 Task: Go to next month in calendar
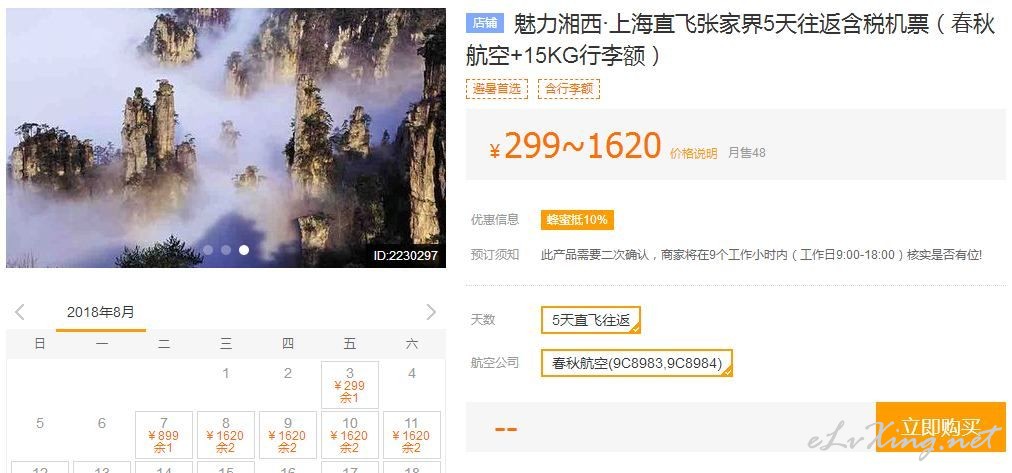[x=431, y=312]
